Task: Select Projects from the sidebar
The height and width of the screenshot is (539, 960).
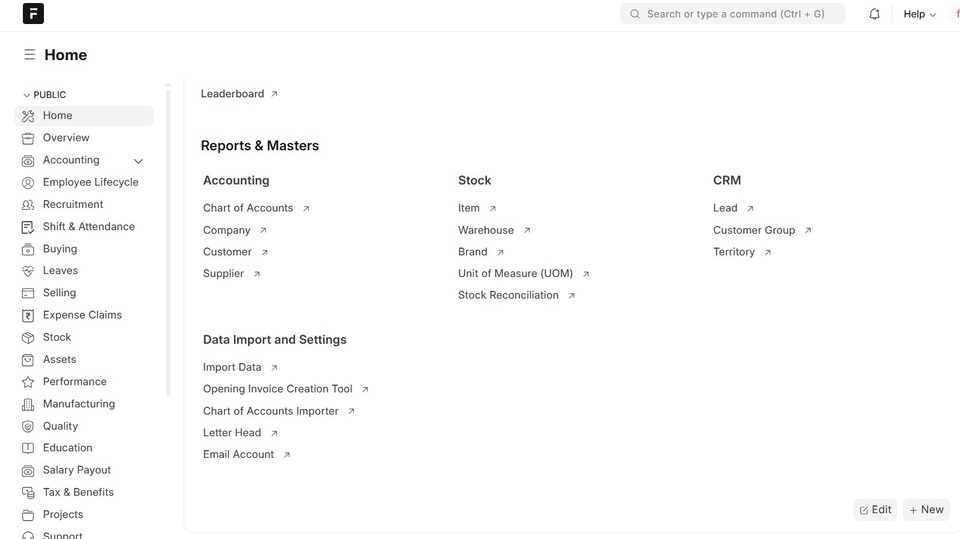Action: [62, 514]
